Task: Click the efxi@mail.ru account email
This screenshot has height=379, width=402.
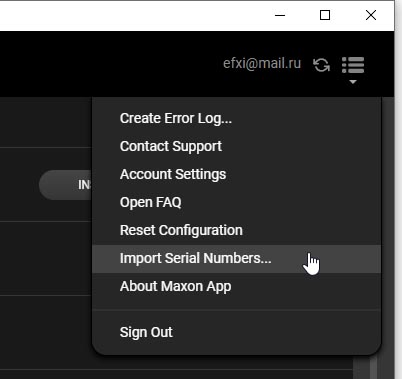Action: (x=262, y=63)
